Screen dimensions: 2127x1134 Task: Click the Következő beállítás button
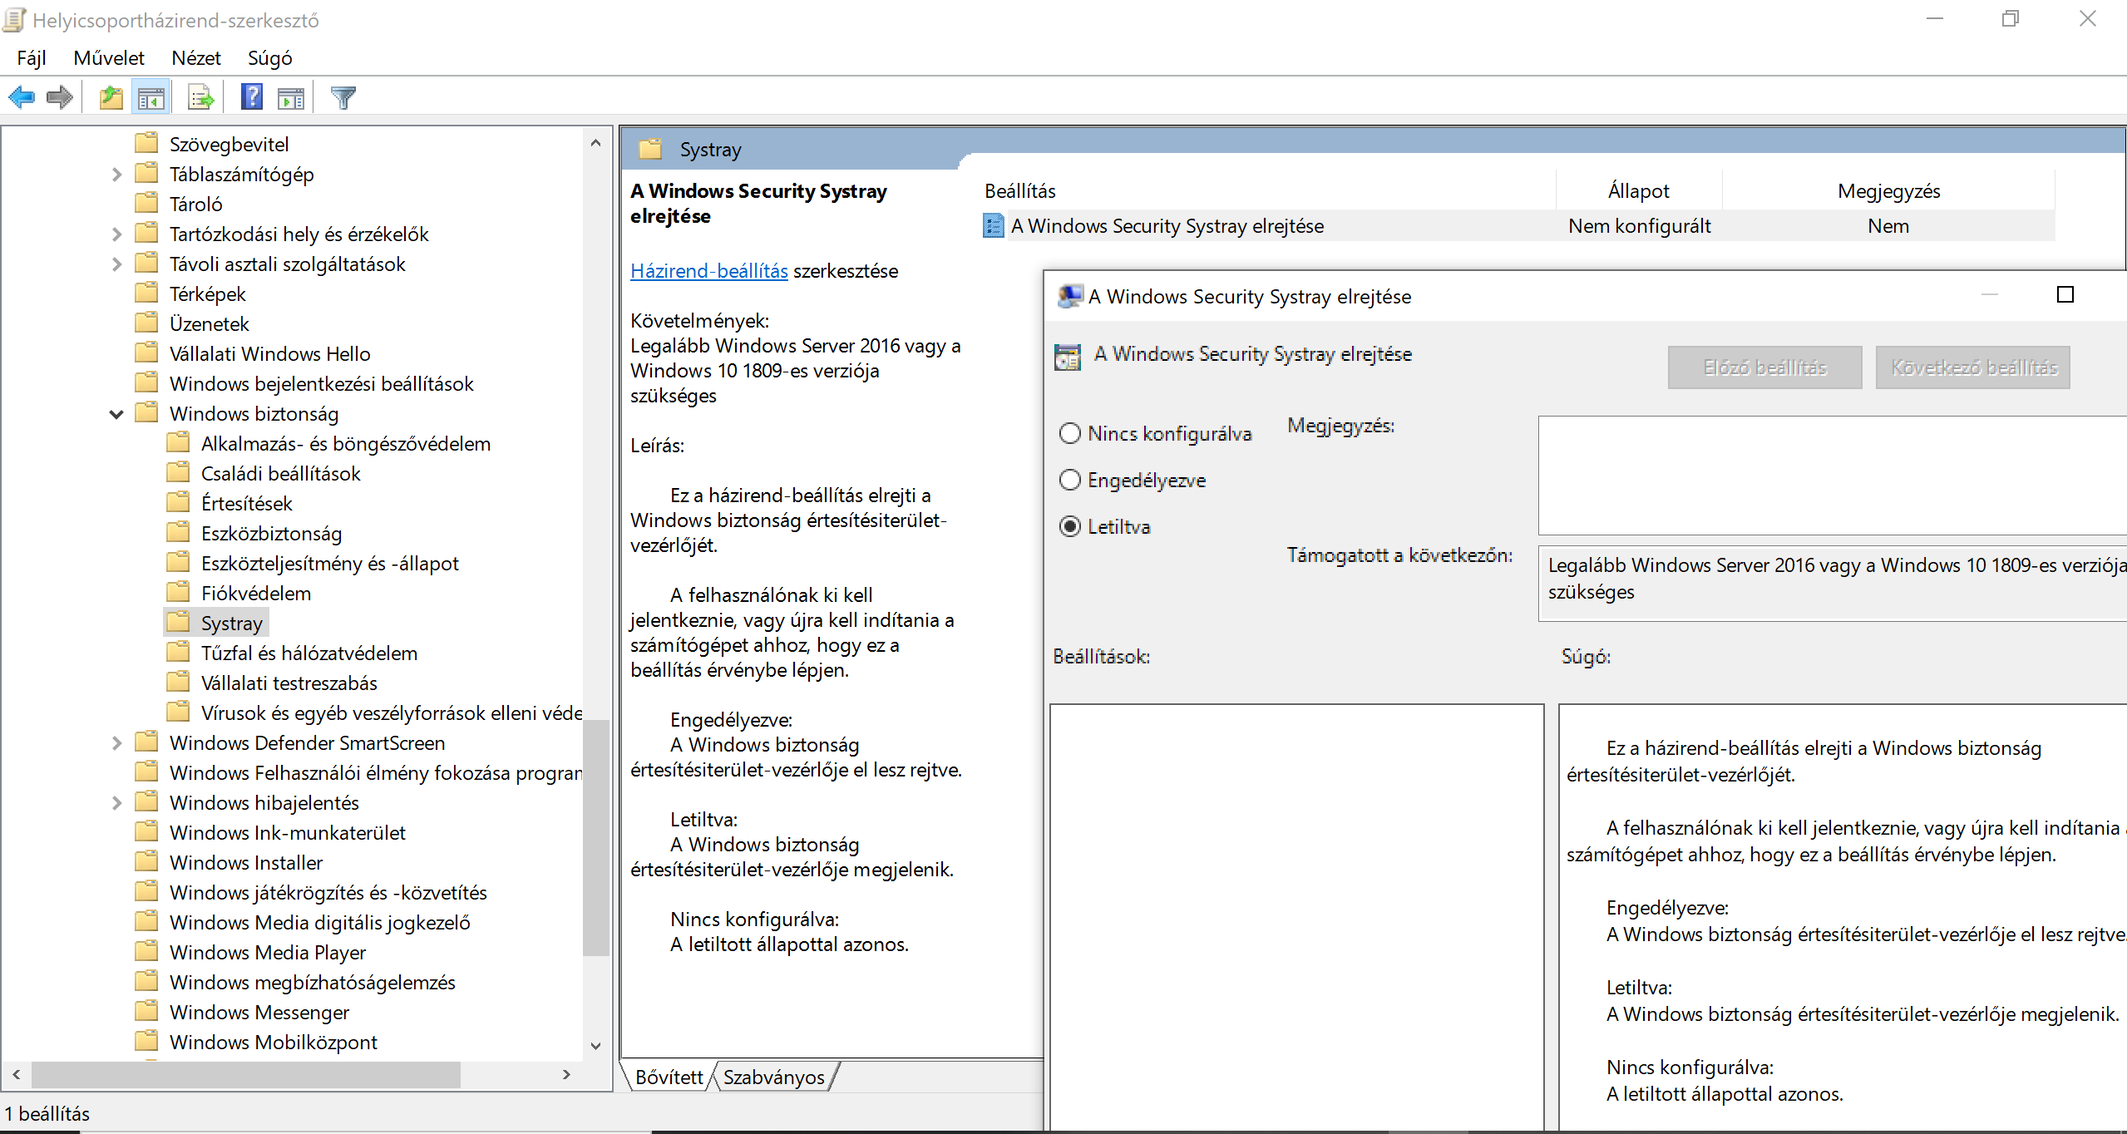pyautogui.click(x=1973, y=367)
